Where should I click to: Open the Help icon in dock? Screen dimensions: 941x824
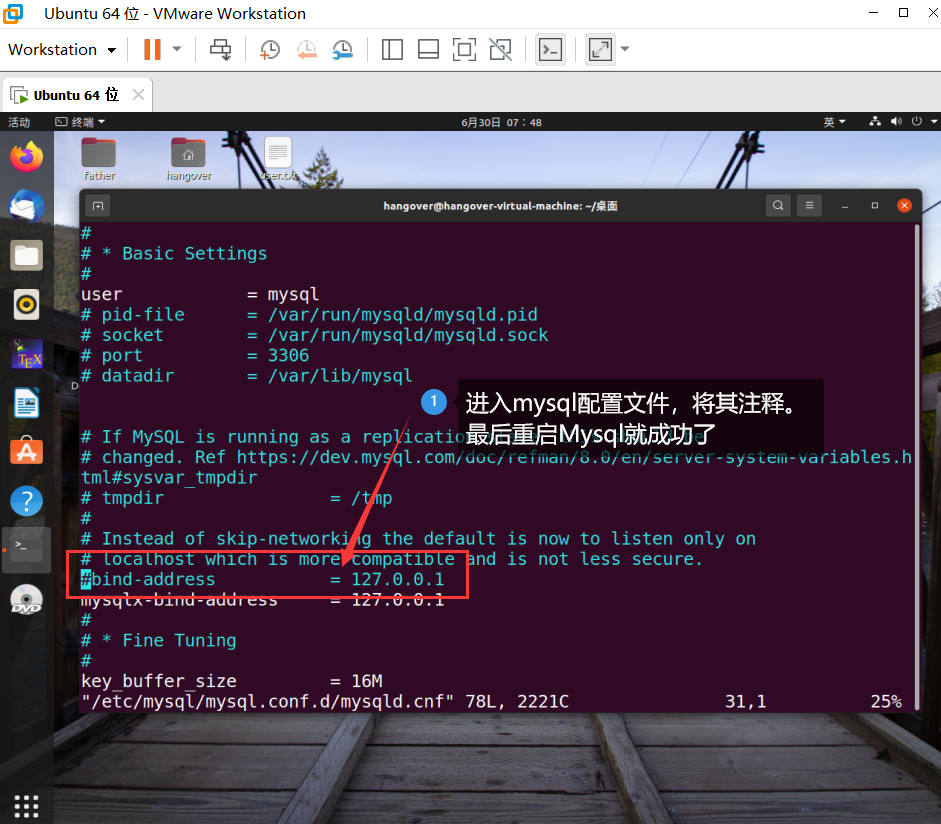[x=26, y=501]
